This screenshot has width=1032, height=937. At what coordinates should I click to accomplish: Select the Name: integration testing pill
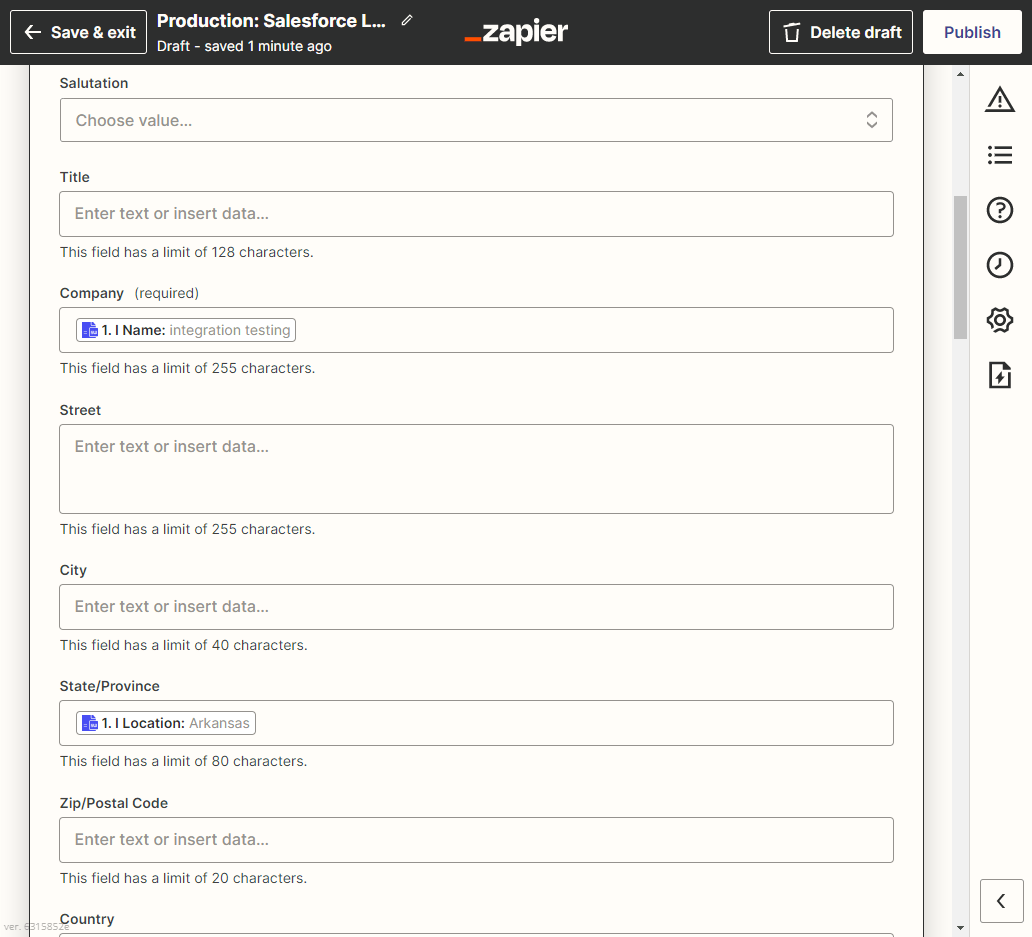tap(186, 330)
